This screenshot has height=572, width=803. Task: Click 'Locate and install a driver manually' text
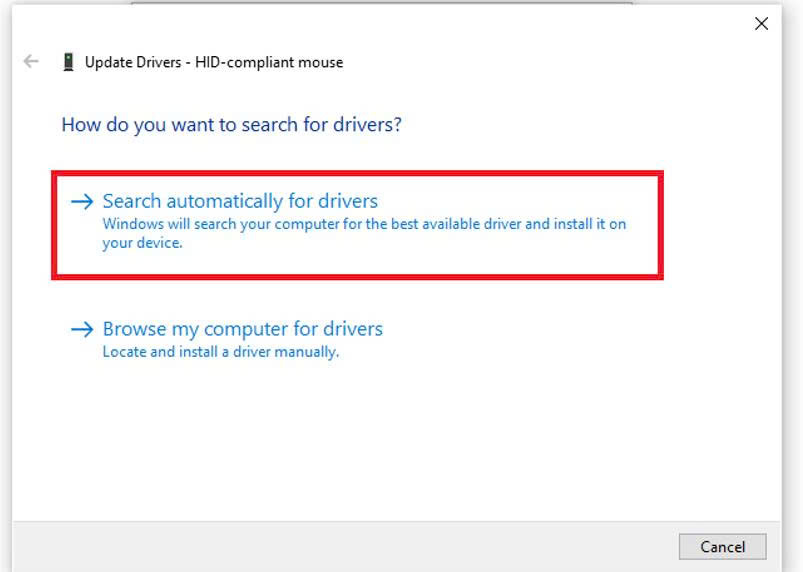click(x=220, y=352)
